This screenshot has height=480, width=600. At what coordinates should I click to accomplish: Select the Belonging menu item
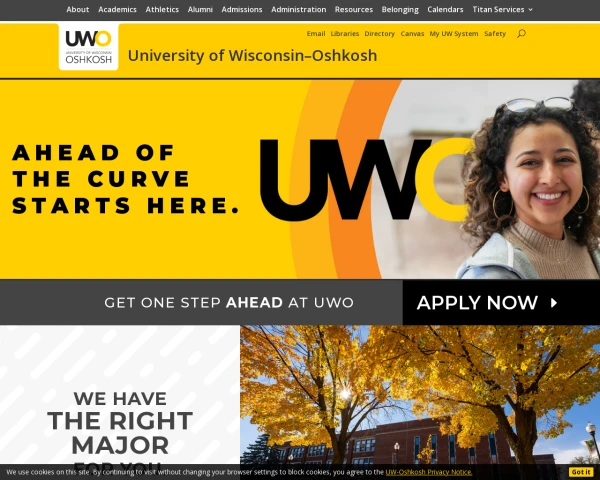point(400,10)
